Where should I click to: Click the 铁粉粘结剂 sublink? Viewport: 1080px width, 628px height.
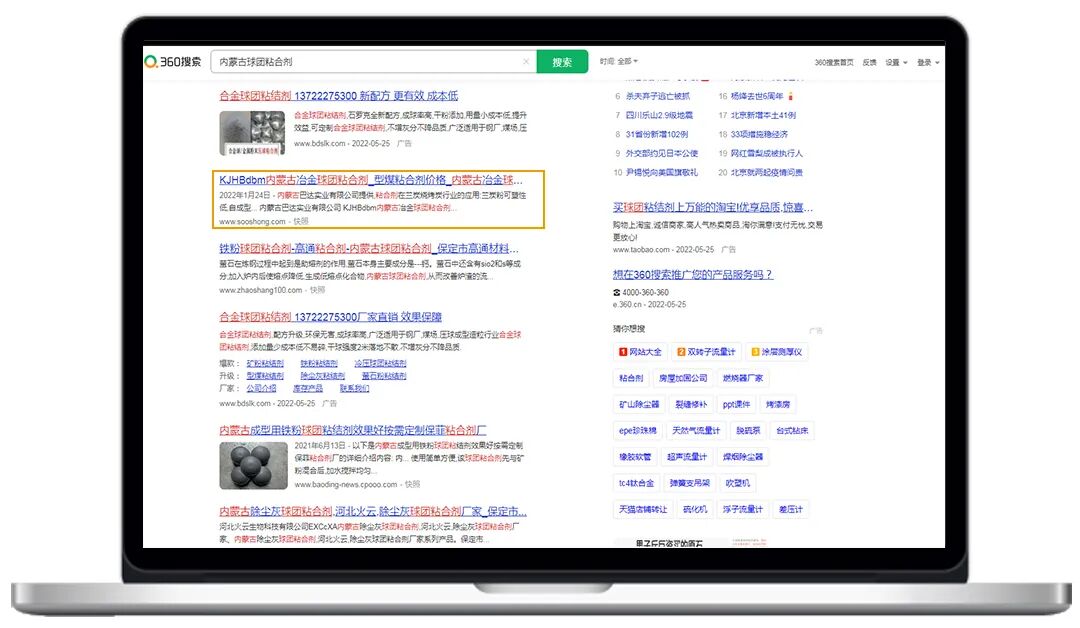pos(319,363)
